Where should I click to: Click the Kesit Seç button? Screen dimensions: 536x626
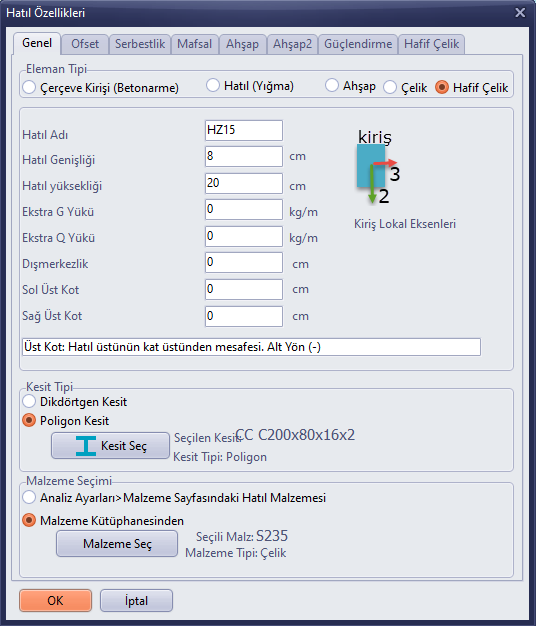point(111,446)
